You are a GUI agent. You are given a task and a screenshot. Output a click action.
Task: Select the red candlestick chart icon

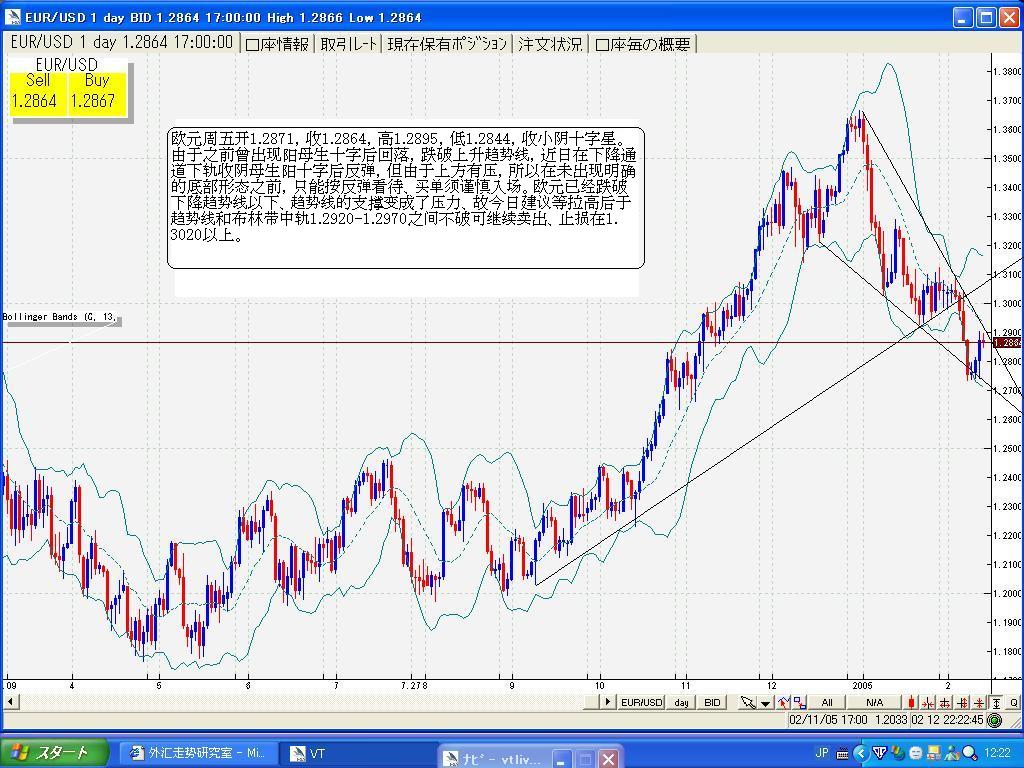(x=911, y=702)
